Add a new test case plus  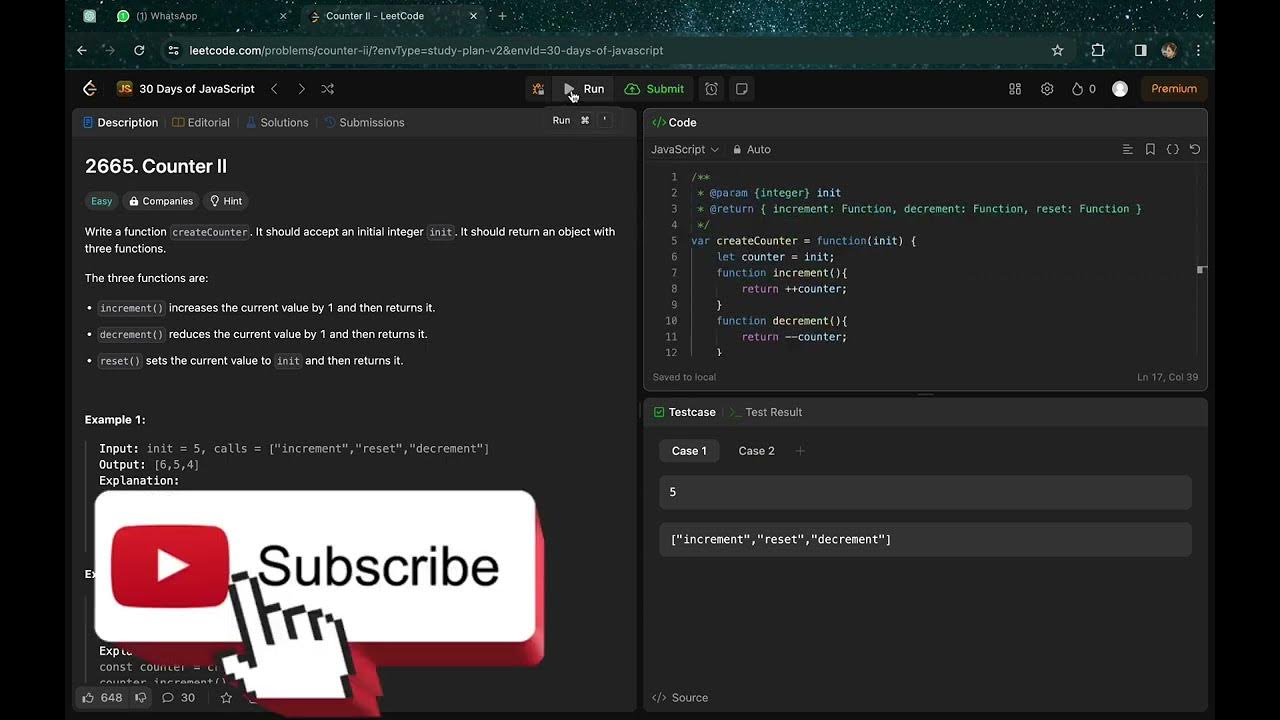point(800,451)
